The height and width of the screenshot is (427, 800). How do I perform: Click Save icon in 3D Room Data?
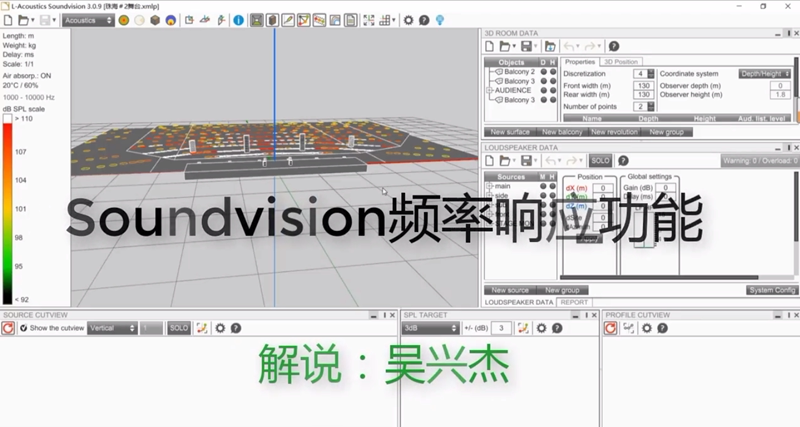point(527,46)
